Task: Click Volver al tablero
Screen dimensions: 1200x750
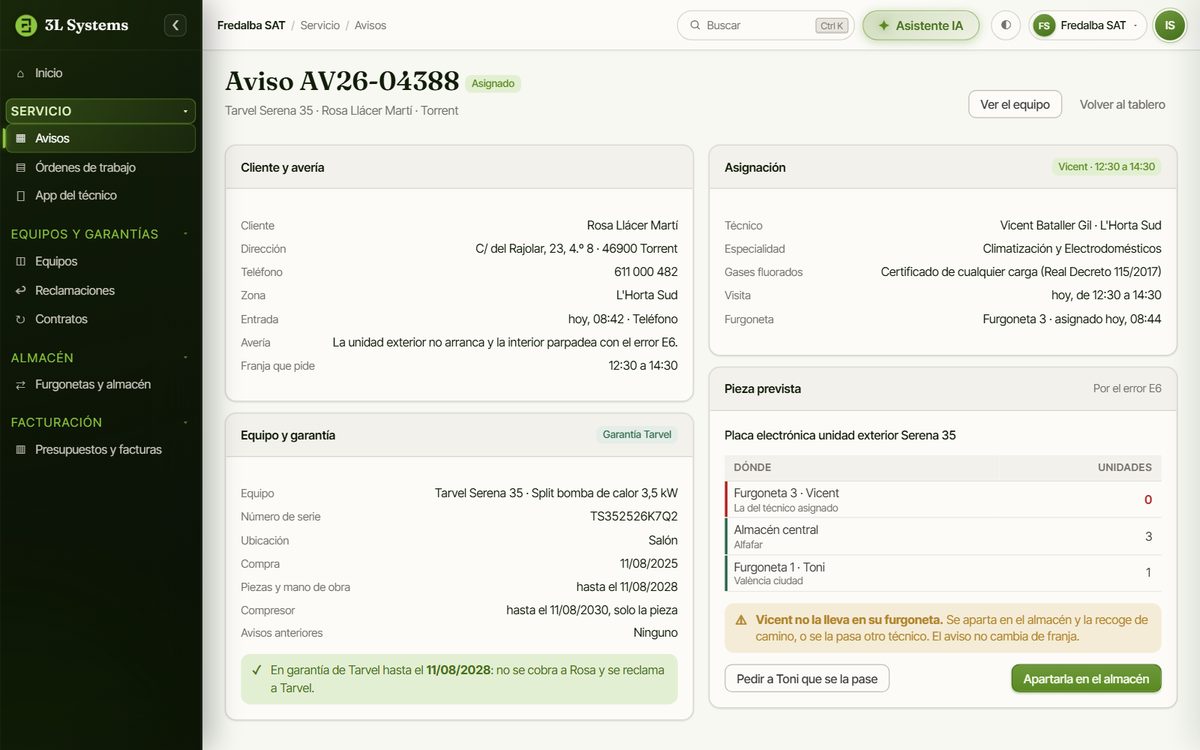Action: pyautogui.click(x=1122, y=104)
